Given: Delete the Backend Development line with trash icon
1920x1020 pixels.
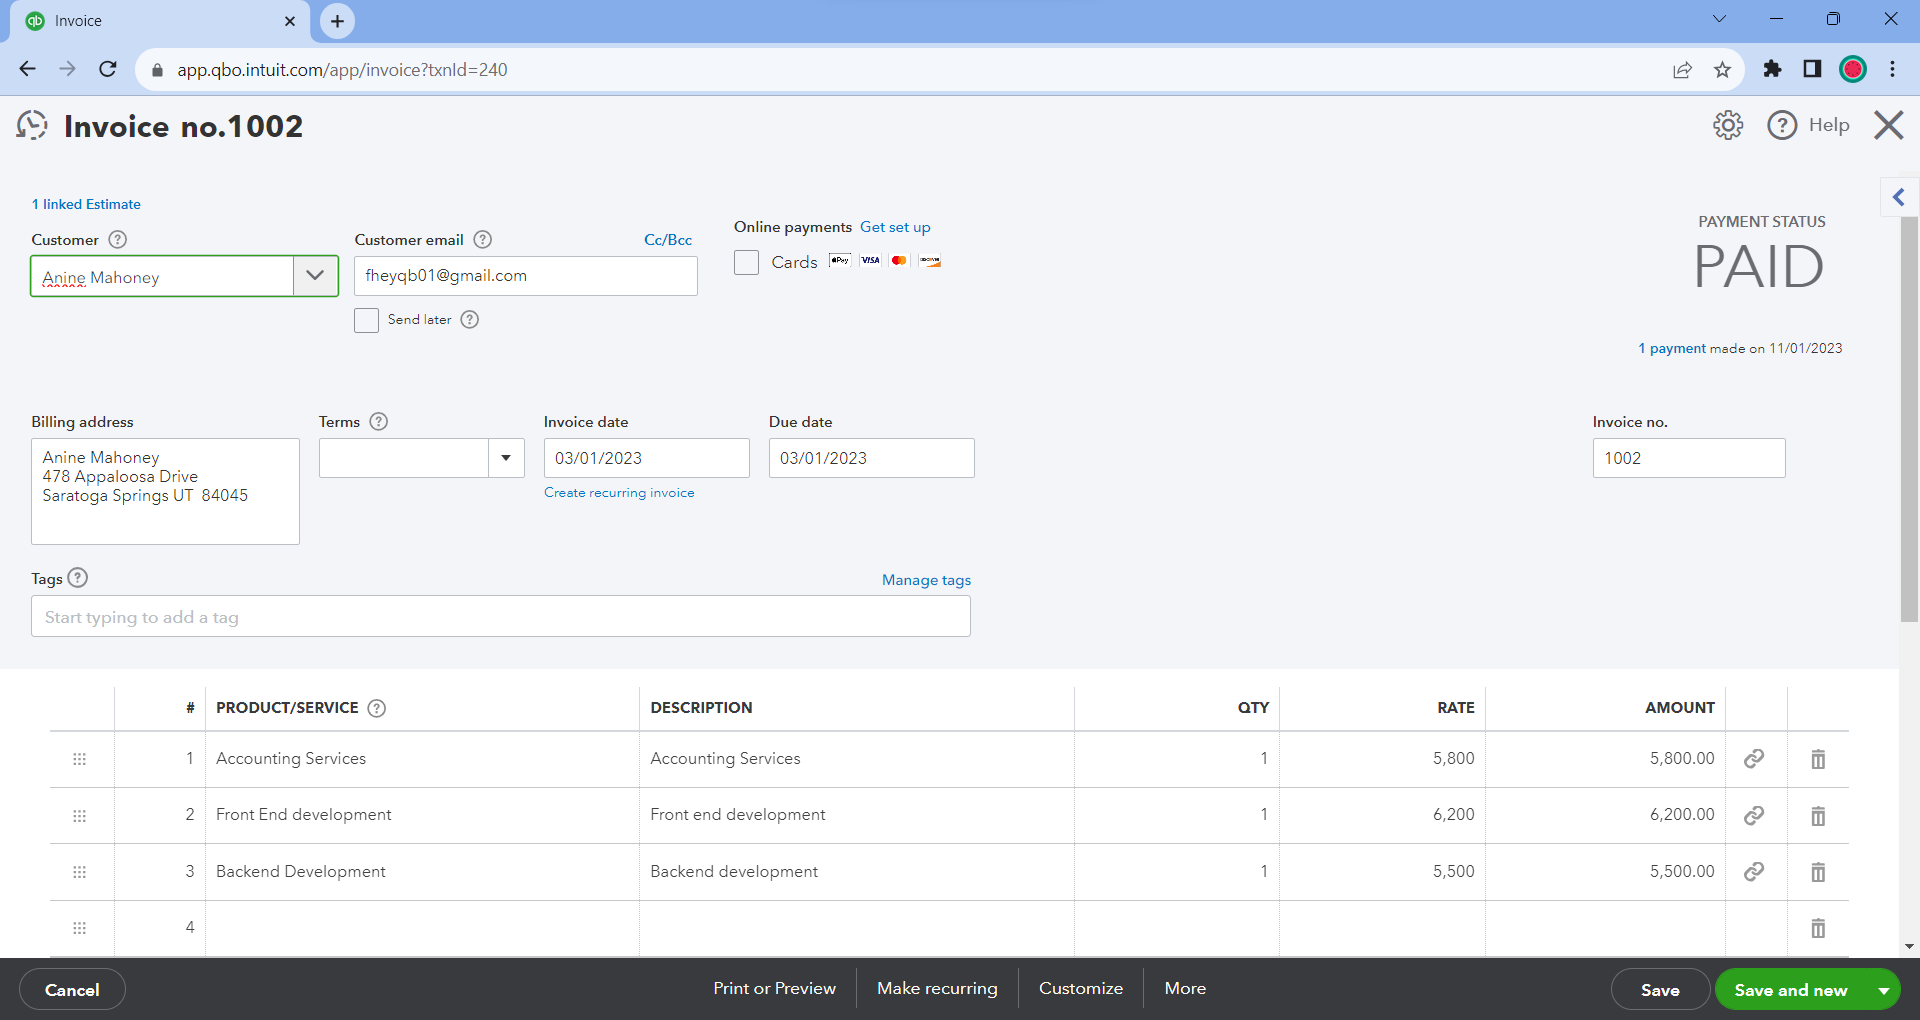Looking at the screenshot, I should pos(1818,872).
